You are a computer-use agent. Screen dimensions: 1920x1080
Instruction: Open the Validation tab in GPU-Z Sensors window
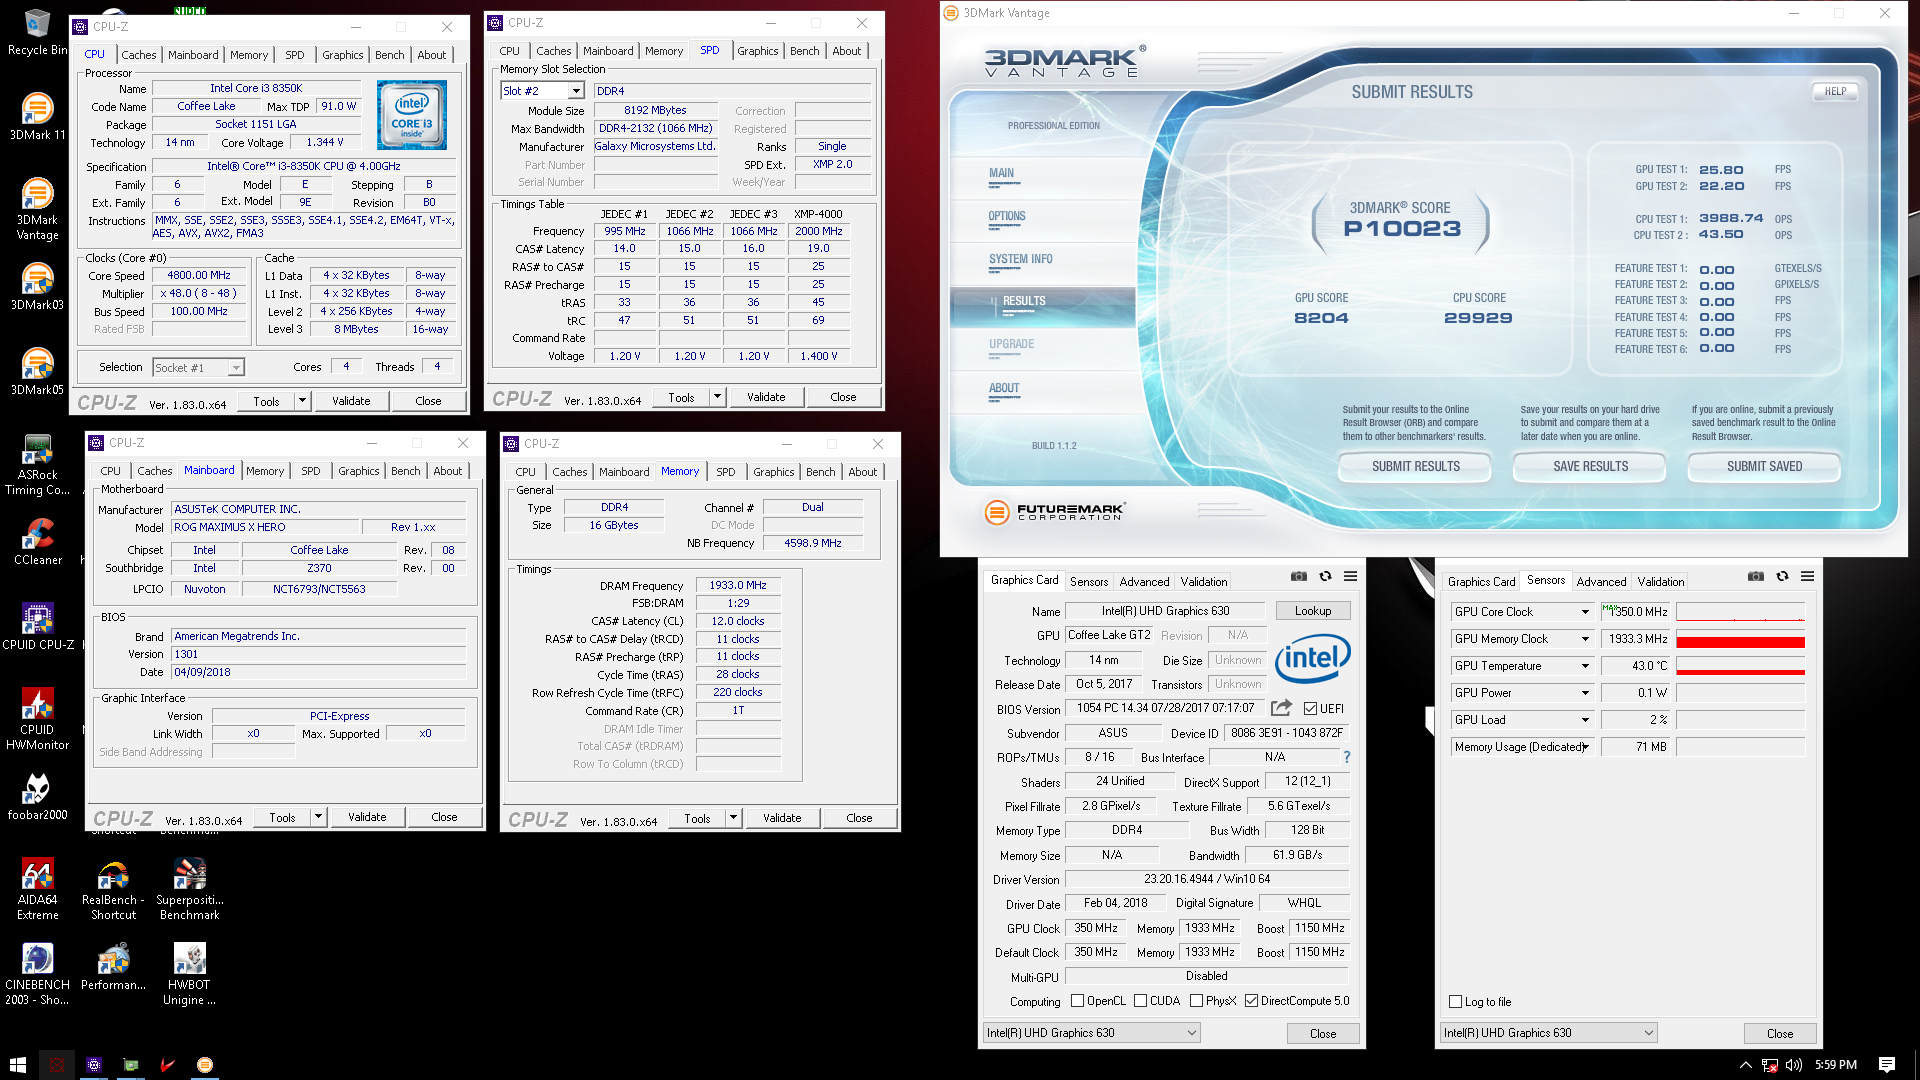coord(1661,582)
